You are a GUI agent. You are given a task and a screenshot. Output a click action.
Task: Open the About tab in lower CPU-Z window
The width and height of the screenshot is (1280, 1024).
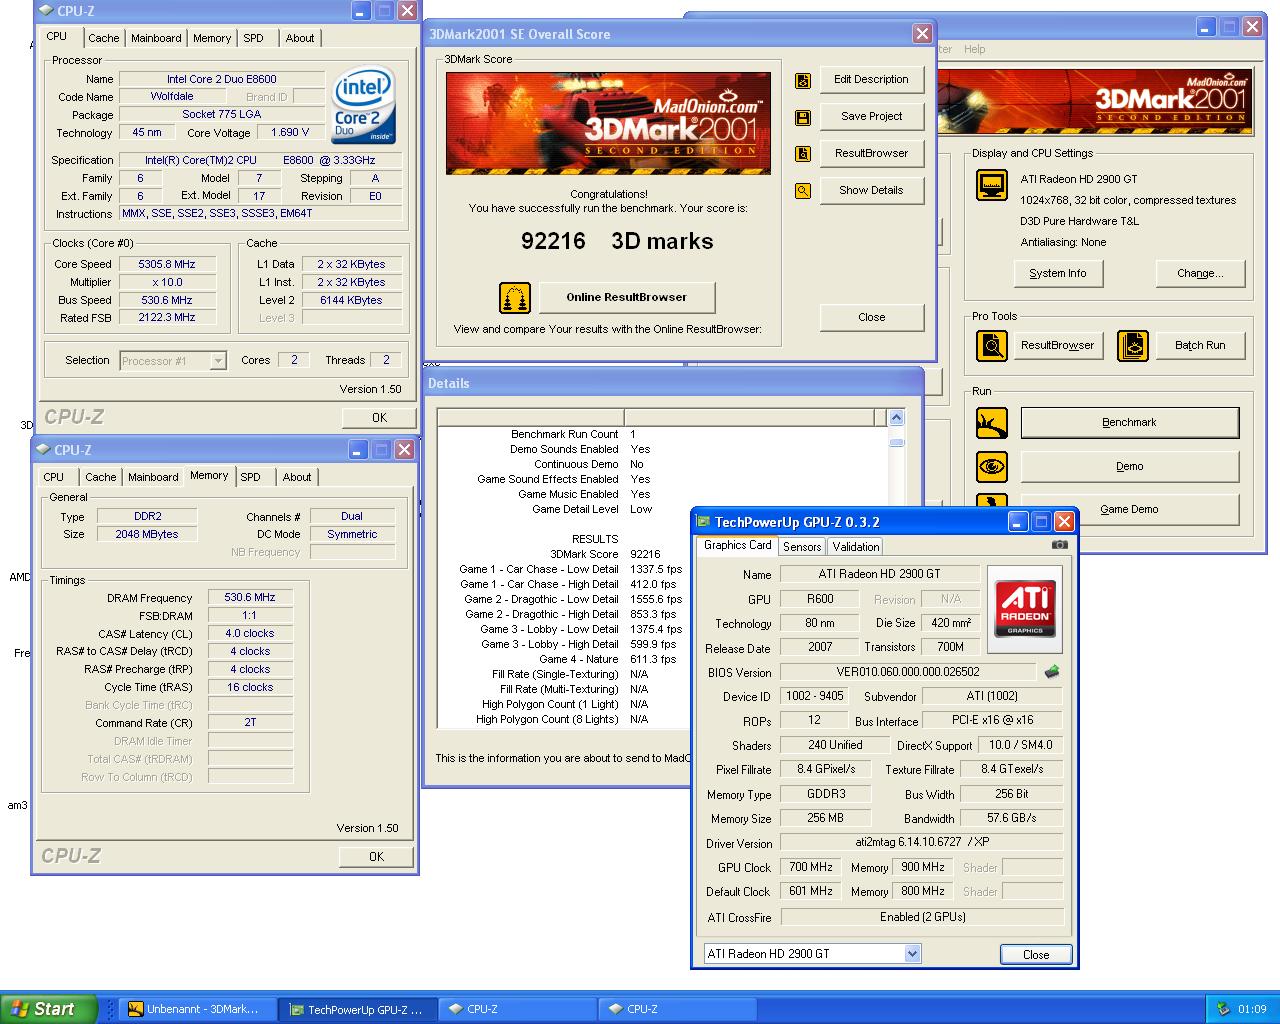coord(297,477)
